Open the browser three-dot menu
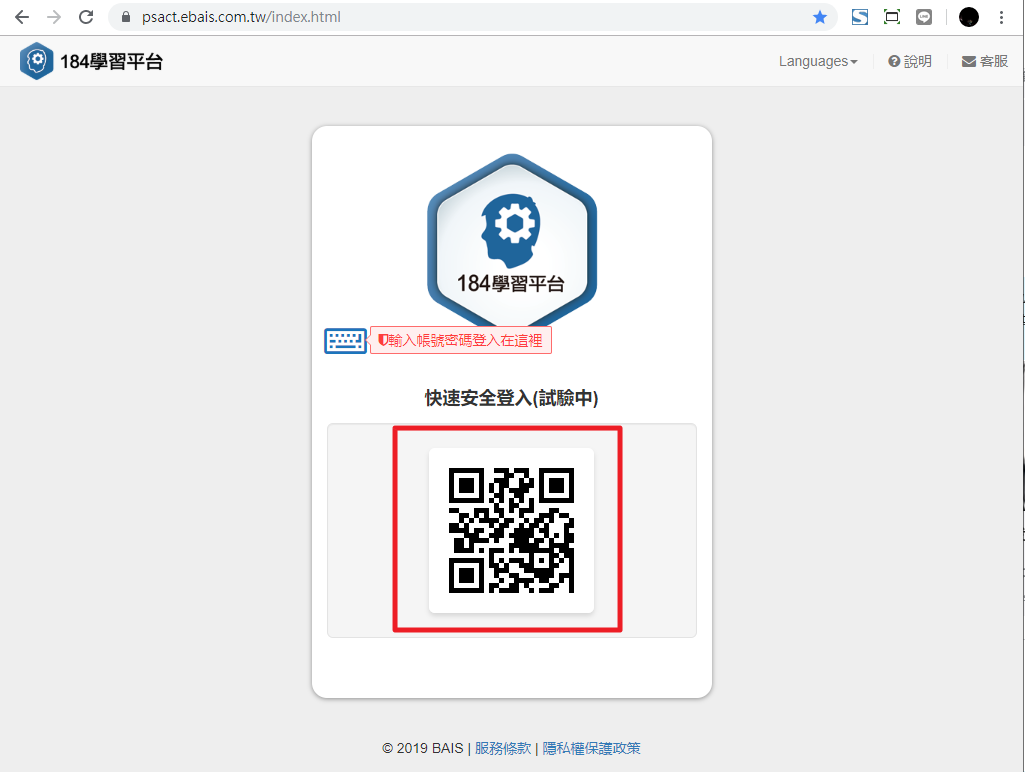The width and height of the screenshot is (1025, 772). click(x=1001, y=17)
